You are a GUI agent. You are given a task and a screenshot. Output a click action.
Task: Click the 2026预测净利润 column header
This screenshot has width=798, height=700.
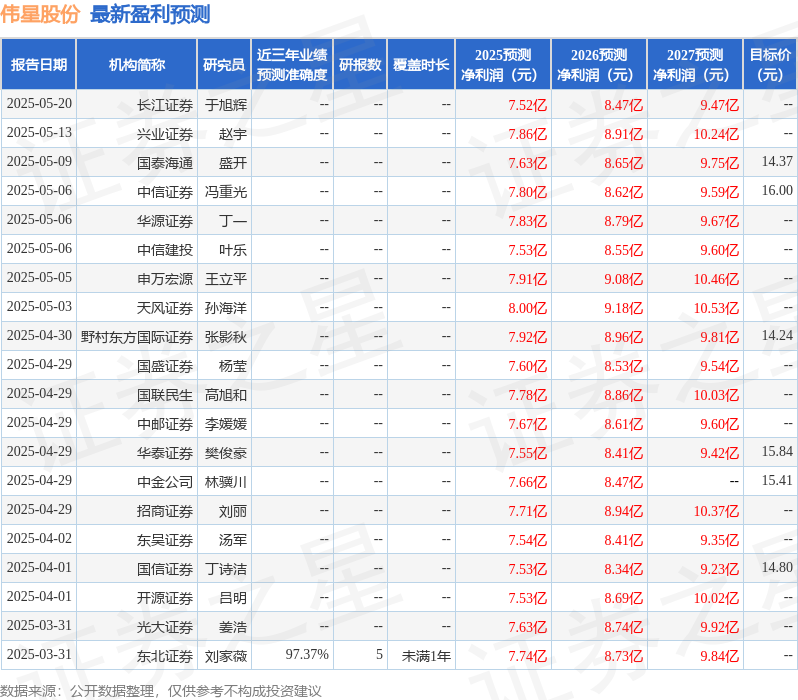(599, 64)
